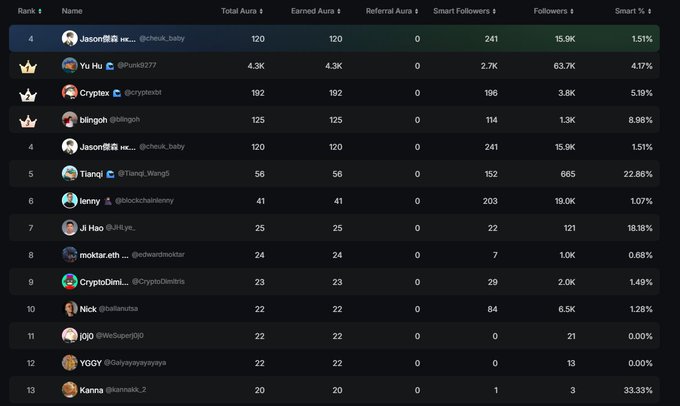
Task: Open Jason's avatar in the highlighted top row
Action: tap(69, 39)
